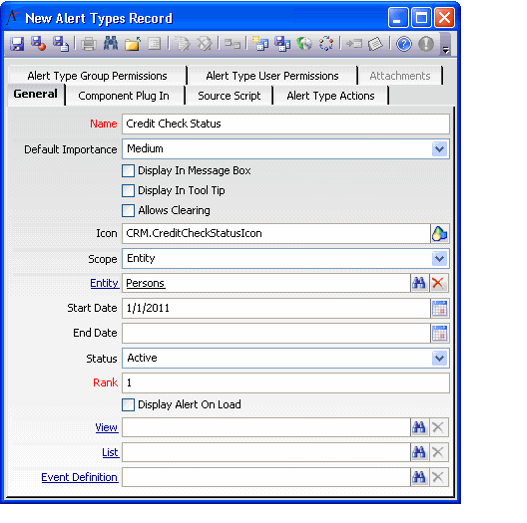Screen dimensions: 527x523
Task: Click the List label link
Action: (110, 452)
